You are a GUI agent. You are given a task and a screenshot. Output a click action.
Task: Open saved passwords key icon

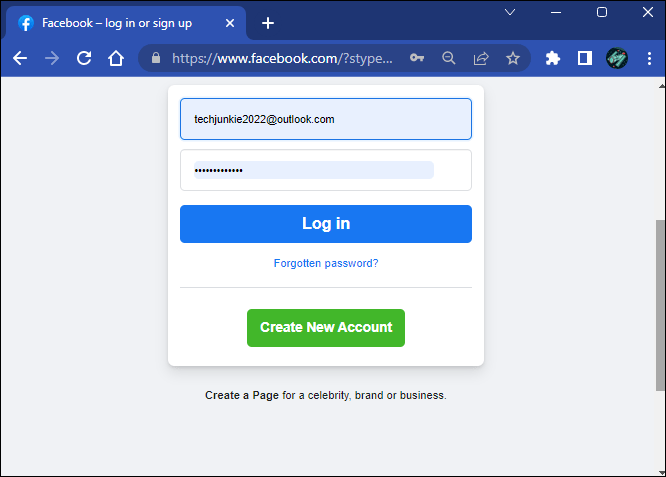coord(417,58)
